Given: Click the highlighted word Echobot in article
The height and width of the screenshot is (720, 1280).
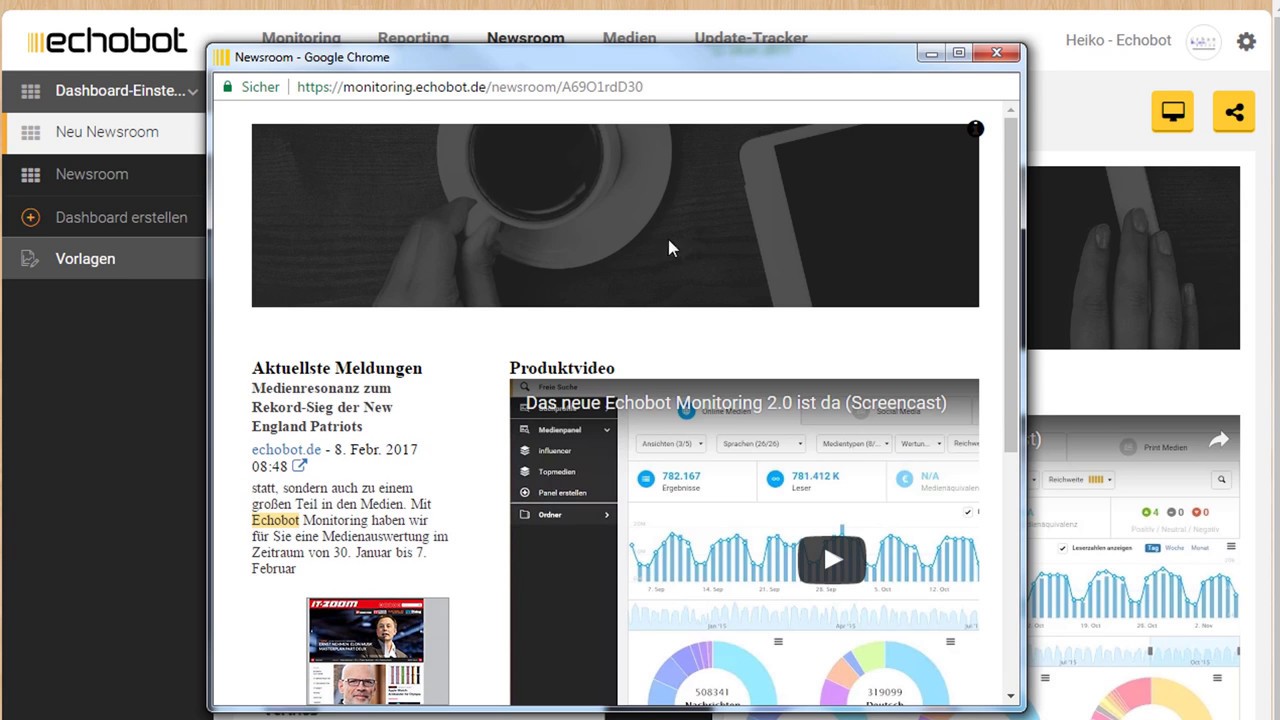Looking at the screenshot, I should click(x=275, y=520).
